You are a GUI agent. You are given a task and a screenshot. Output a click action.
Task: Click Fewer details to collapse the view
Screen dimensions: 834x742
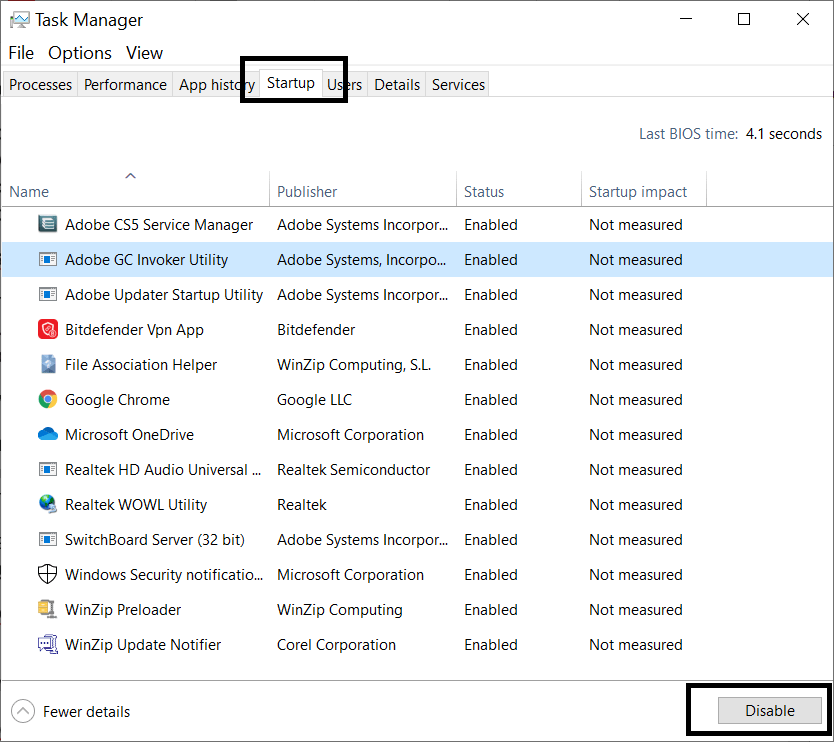click(70, 711)
